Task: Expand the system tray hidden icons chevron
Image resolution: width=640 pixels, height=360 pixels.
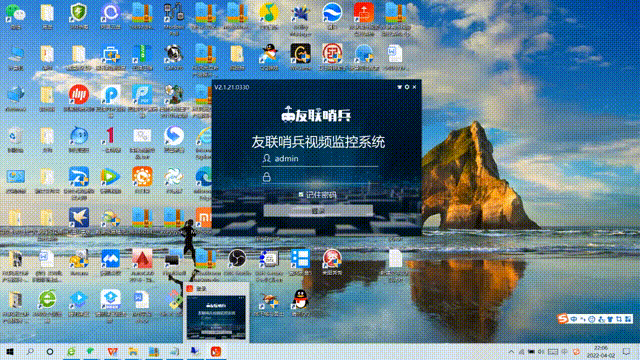Action: tap(511, 352)
